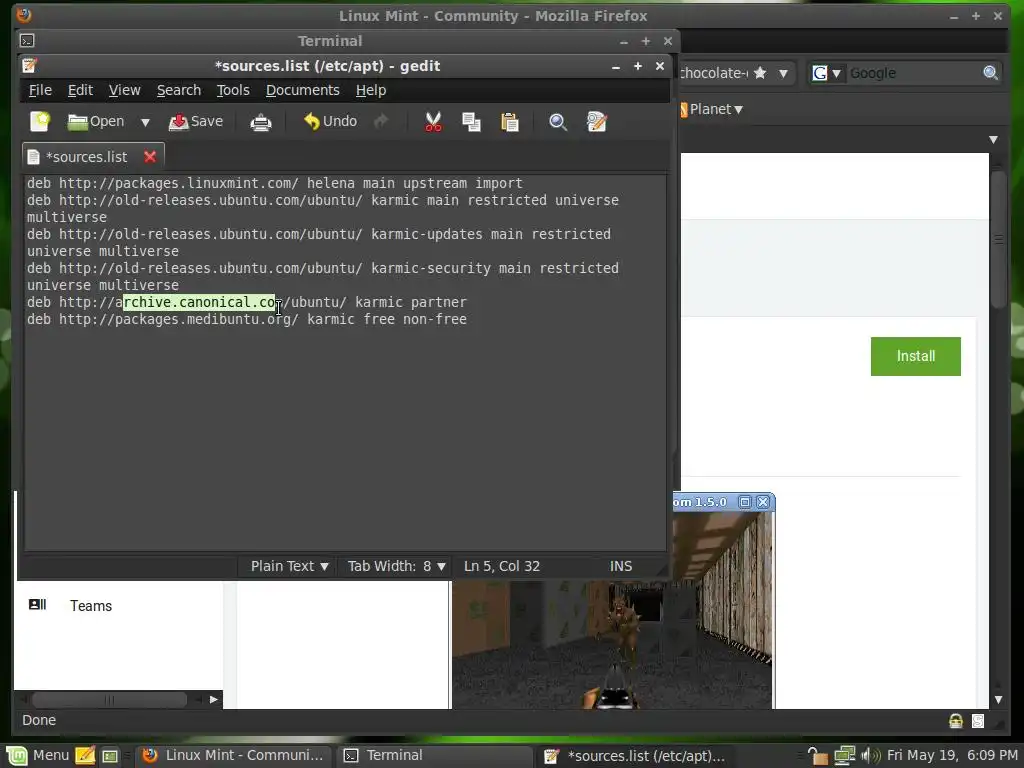The height and width of the screenshot is (768, 1024).
Task: Open the Plain Text syntax dropdown
Action: (x=289, y=566)
